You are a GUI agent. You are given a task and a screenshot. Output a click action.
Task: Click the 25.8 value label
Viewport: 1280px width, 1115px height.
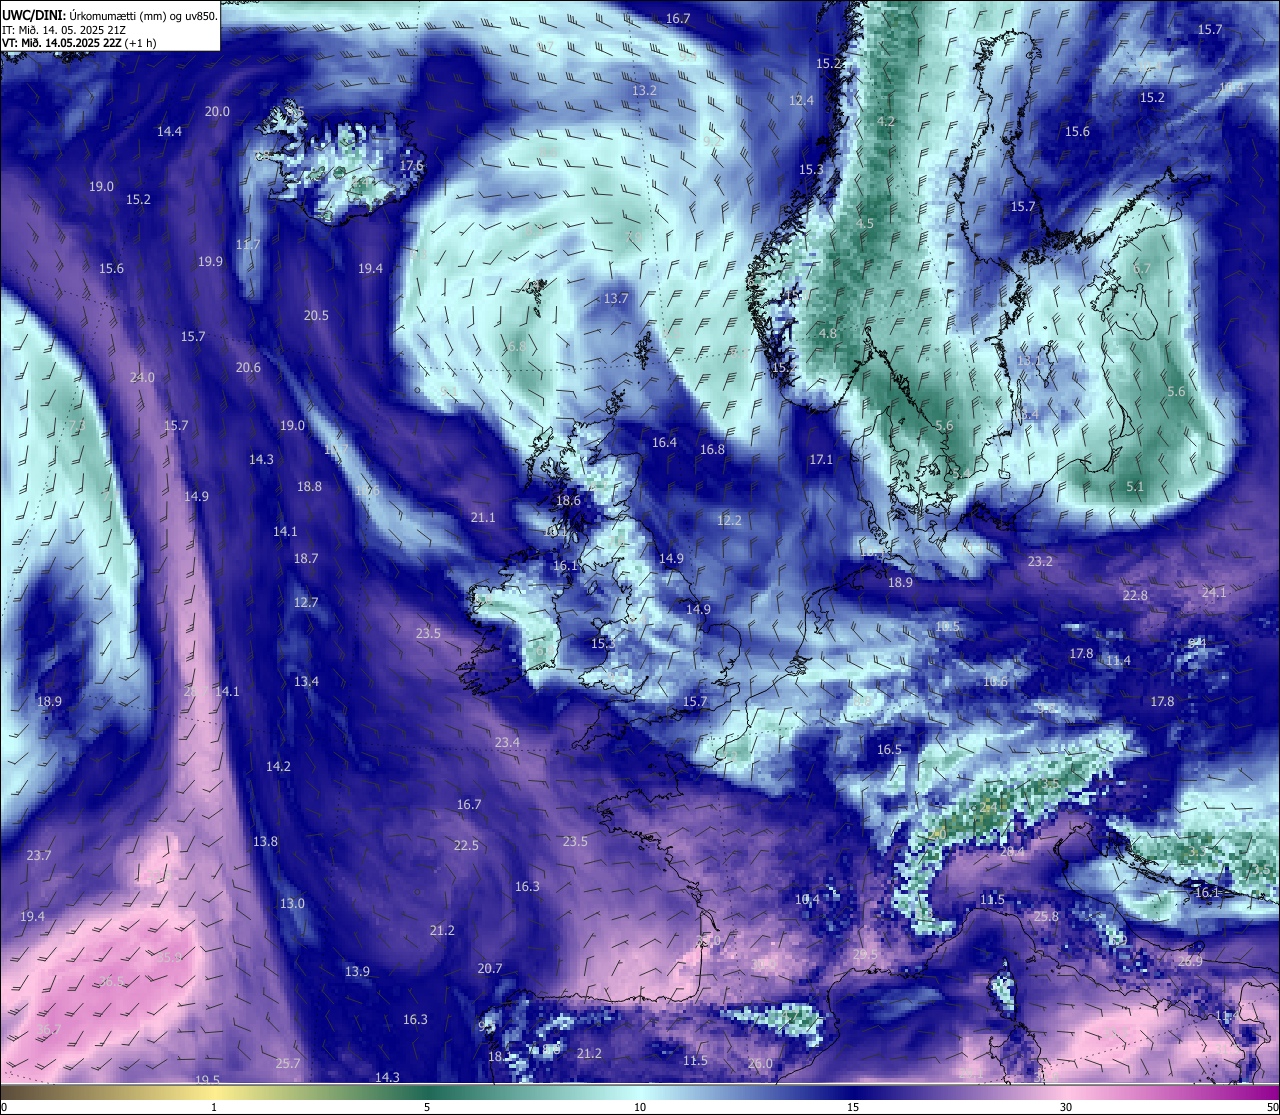pyautogui.click(x=1046, y=917)
